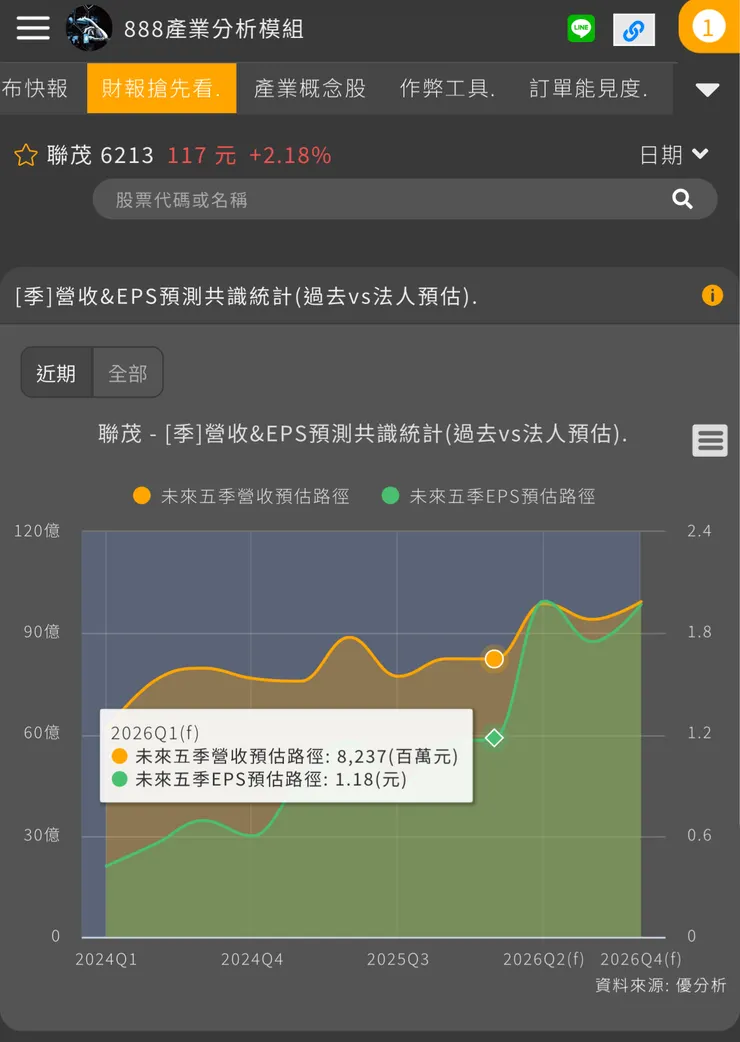Image resolution: width=740 pixels, height=1042 pixels.
Task: Select the 全部 range button
Action: [x=128, y=373]
